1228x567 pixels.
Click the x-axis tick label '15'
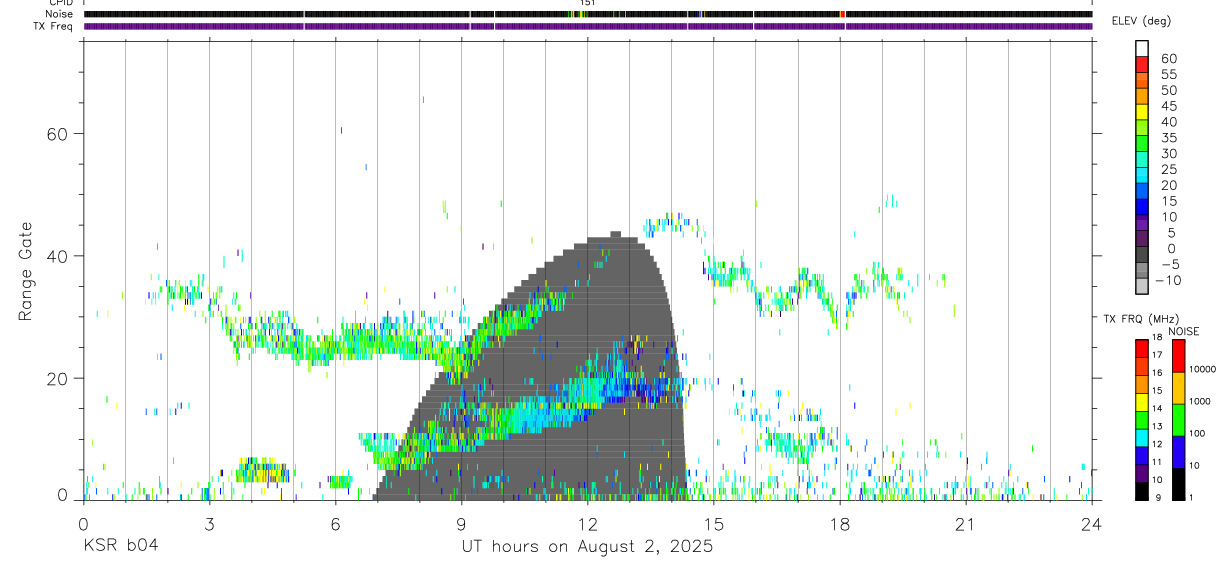[x=714, y=523]
